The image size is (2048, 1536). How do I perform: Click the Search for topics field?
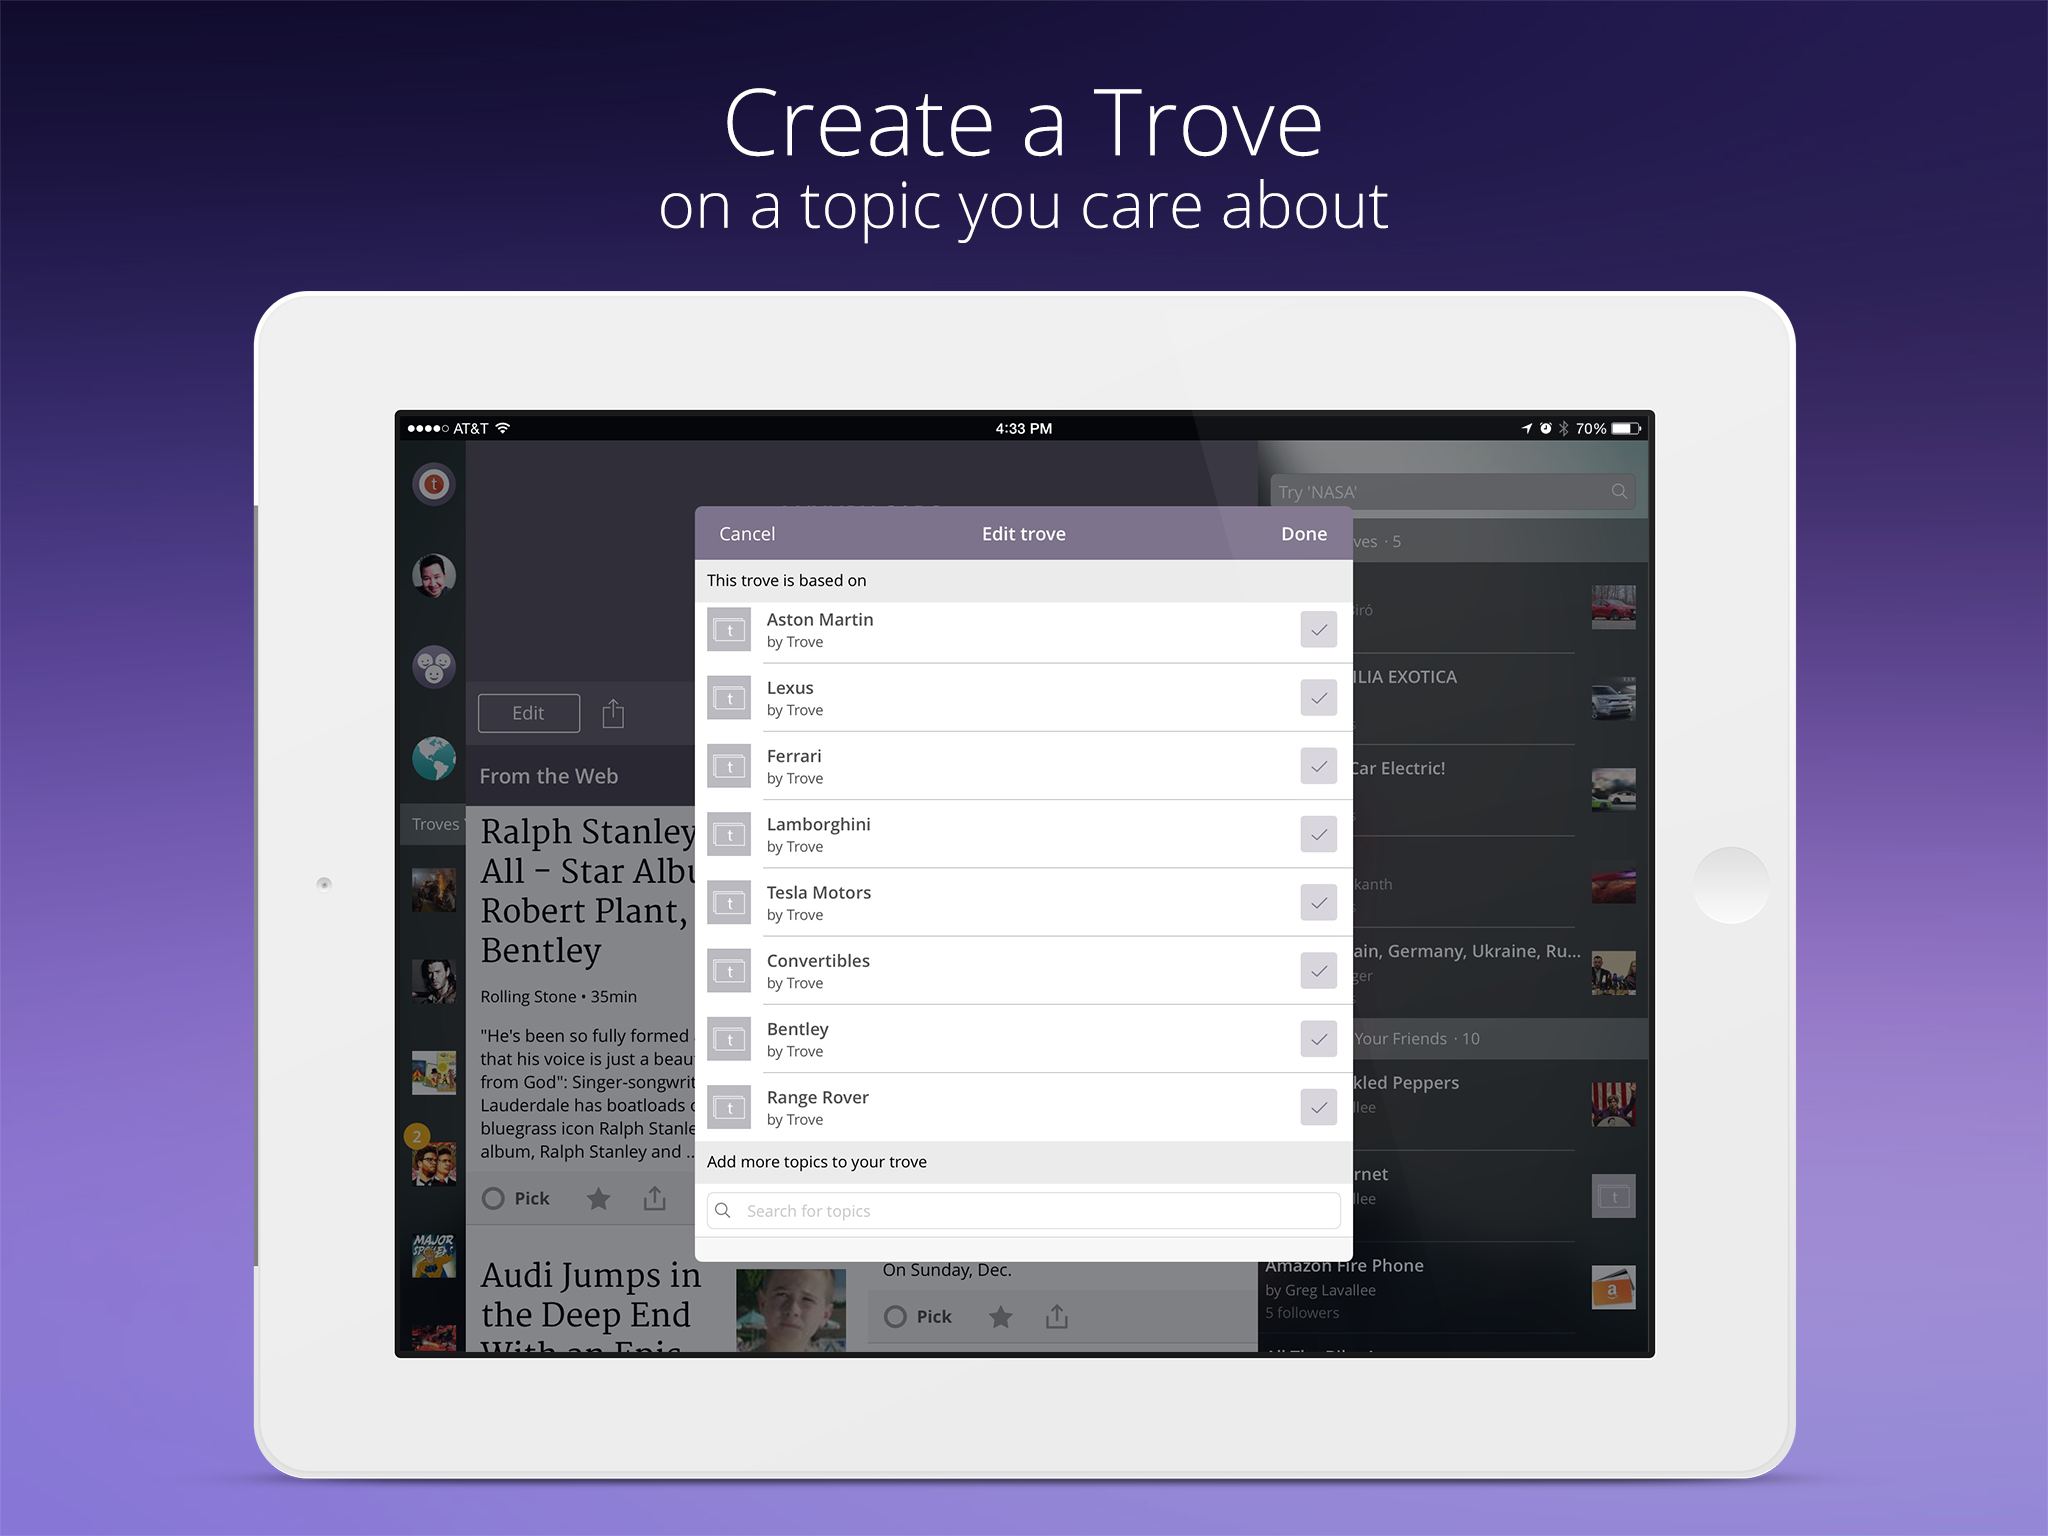[1024, 1210]
